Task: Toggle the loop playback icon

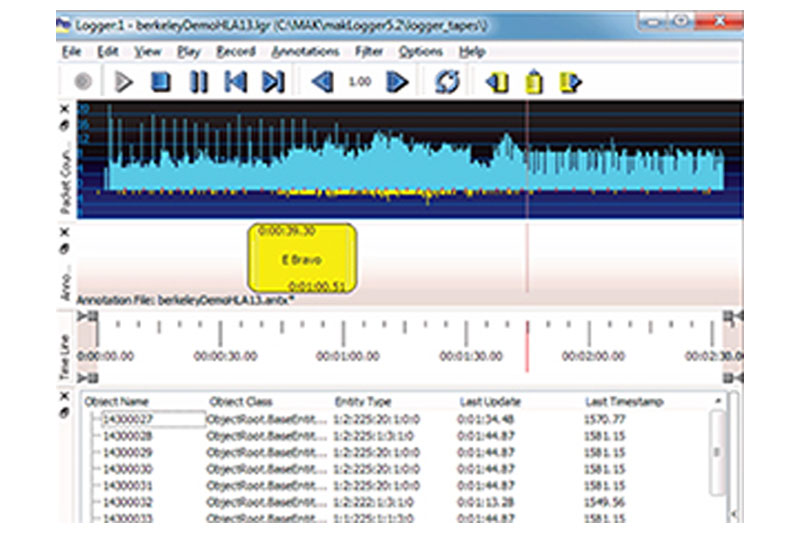Action: pos(447,82)
